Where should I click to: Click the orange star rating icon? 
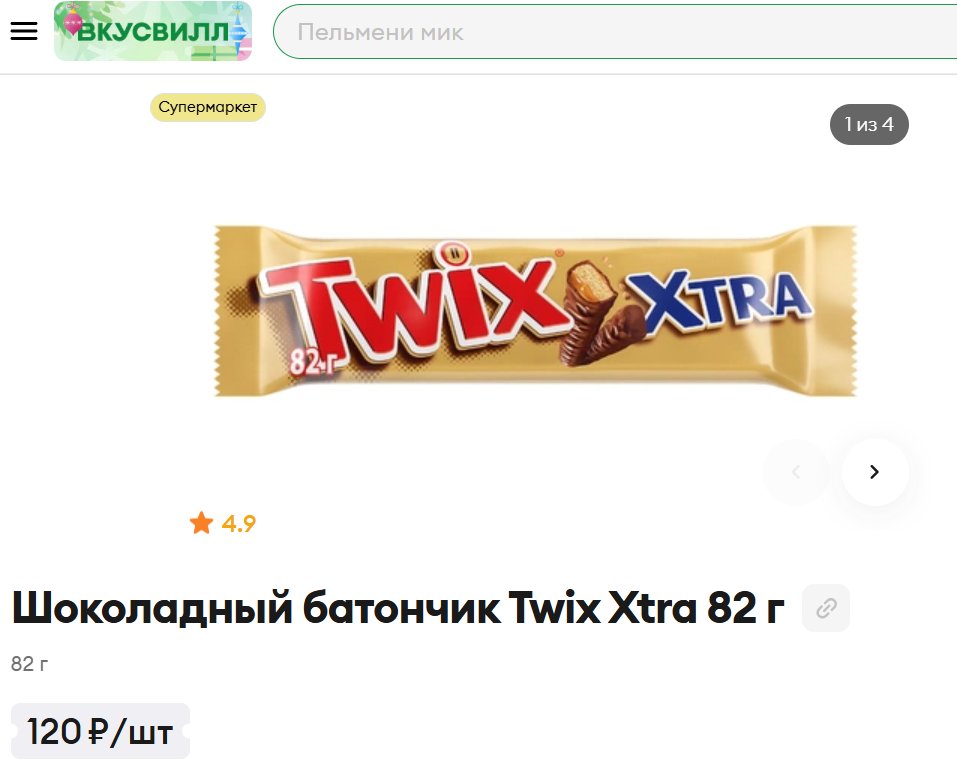[201, 523]
